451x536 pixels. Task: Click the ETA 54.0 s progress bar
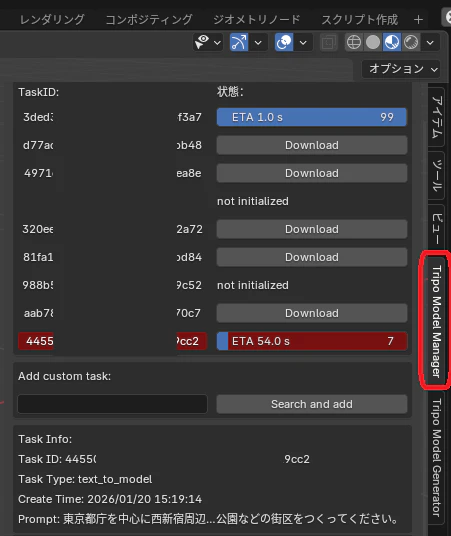[x=311, y=341]
